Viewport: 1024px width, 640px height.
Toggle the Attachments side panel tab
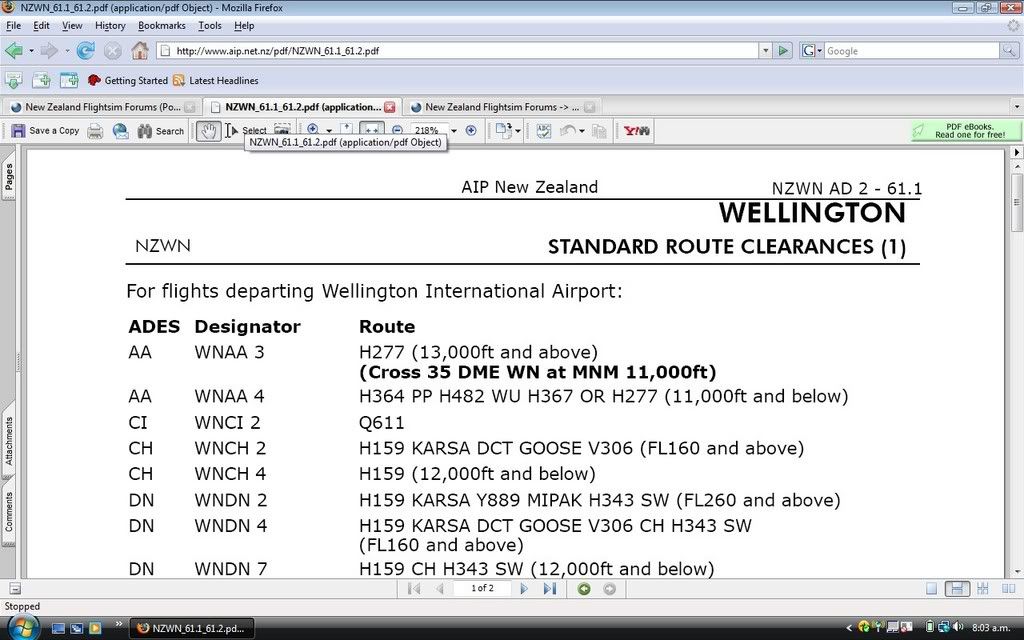coord(9,441)
